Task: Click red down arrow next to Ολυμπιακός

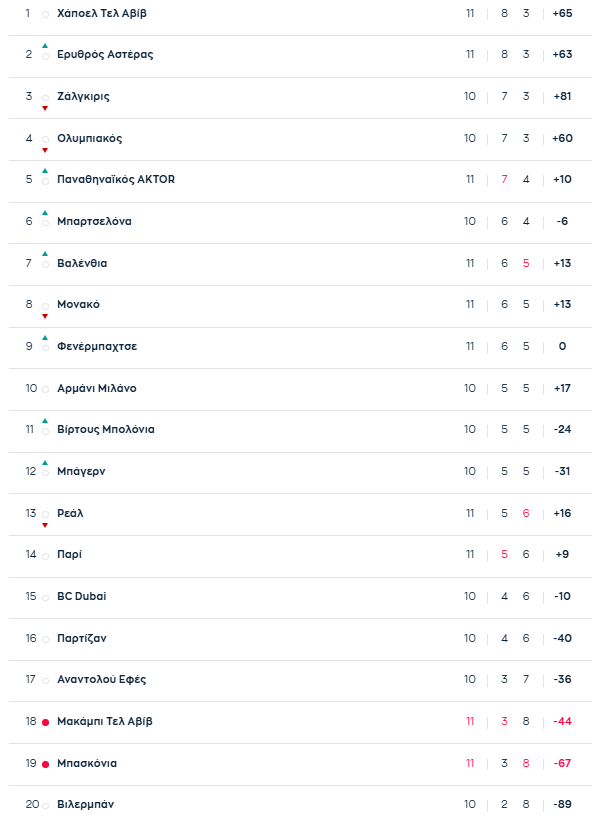Action: coord(45,150)
